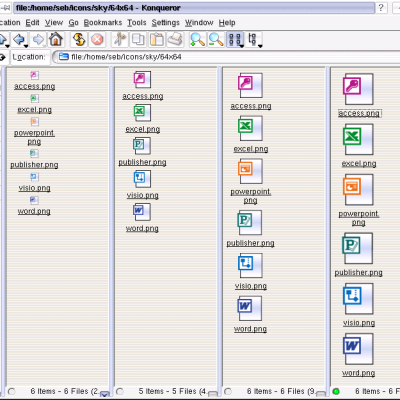Viewport: 400px width, 400px height.
Task: Print with the printer icon
Action: (175, 39)
